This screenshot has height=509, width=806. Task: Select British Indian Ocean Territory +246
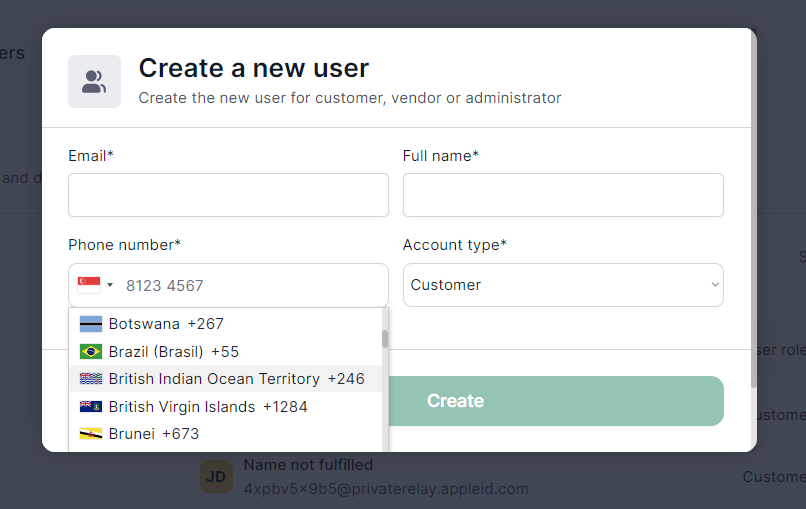coord(236,379)
